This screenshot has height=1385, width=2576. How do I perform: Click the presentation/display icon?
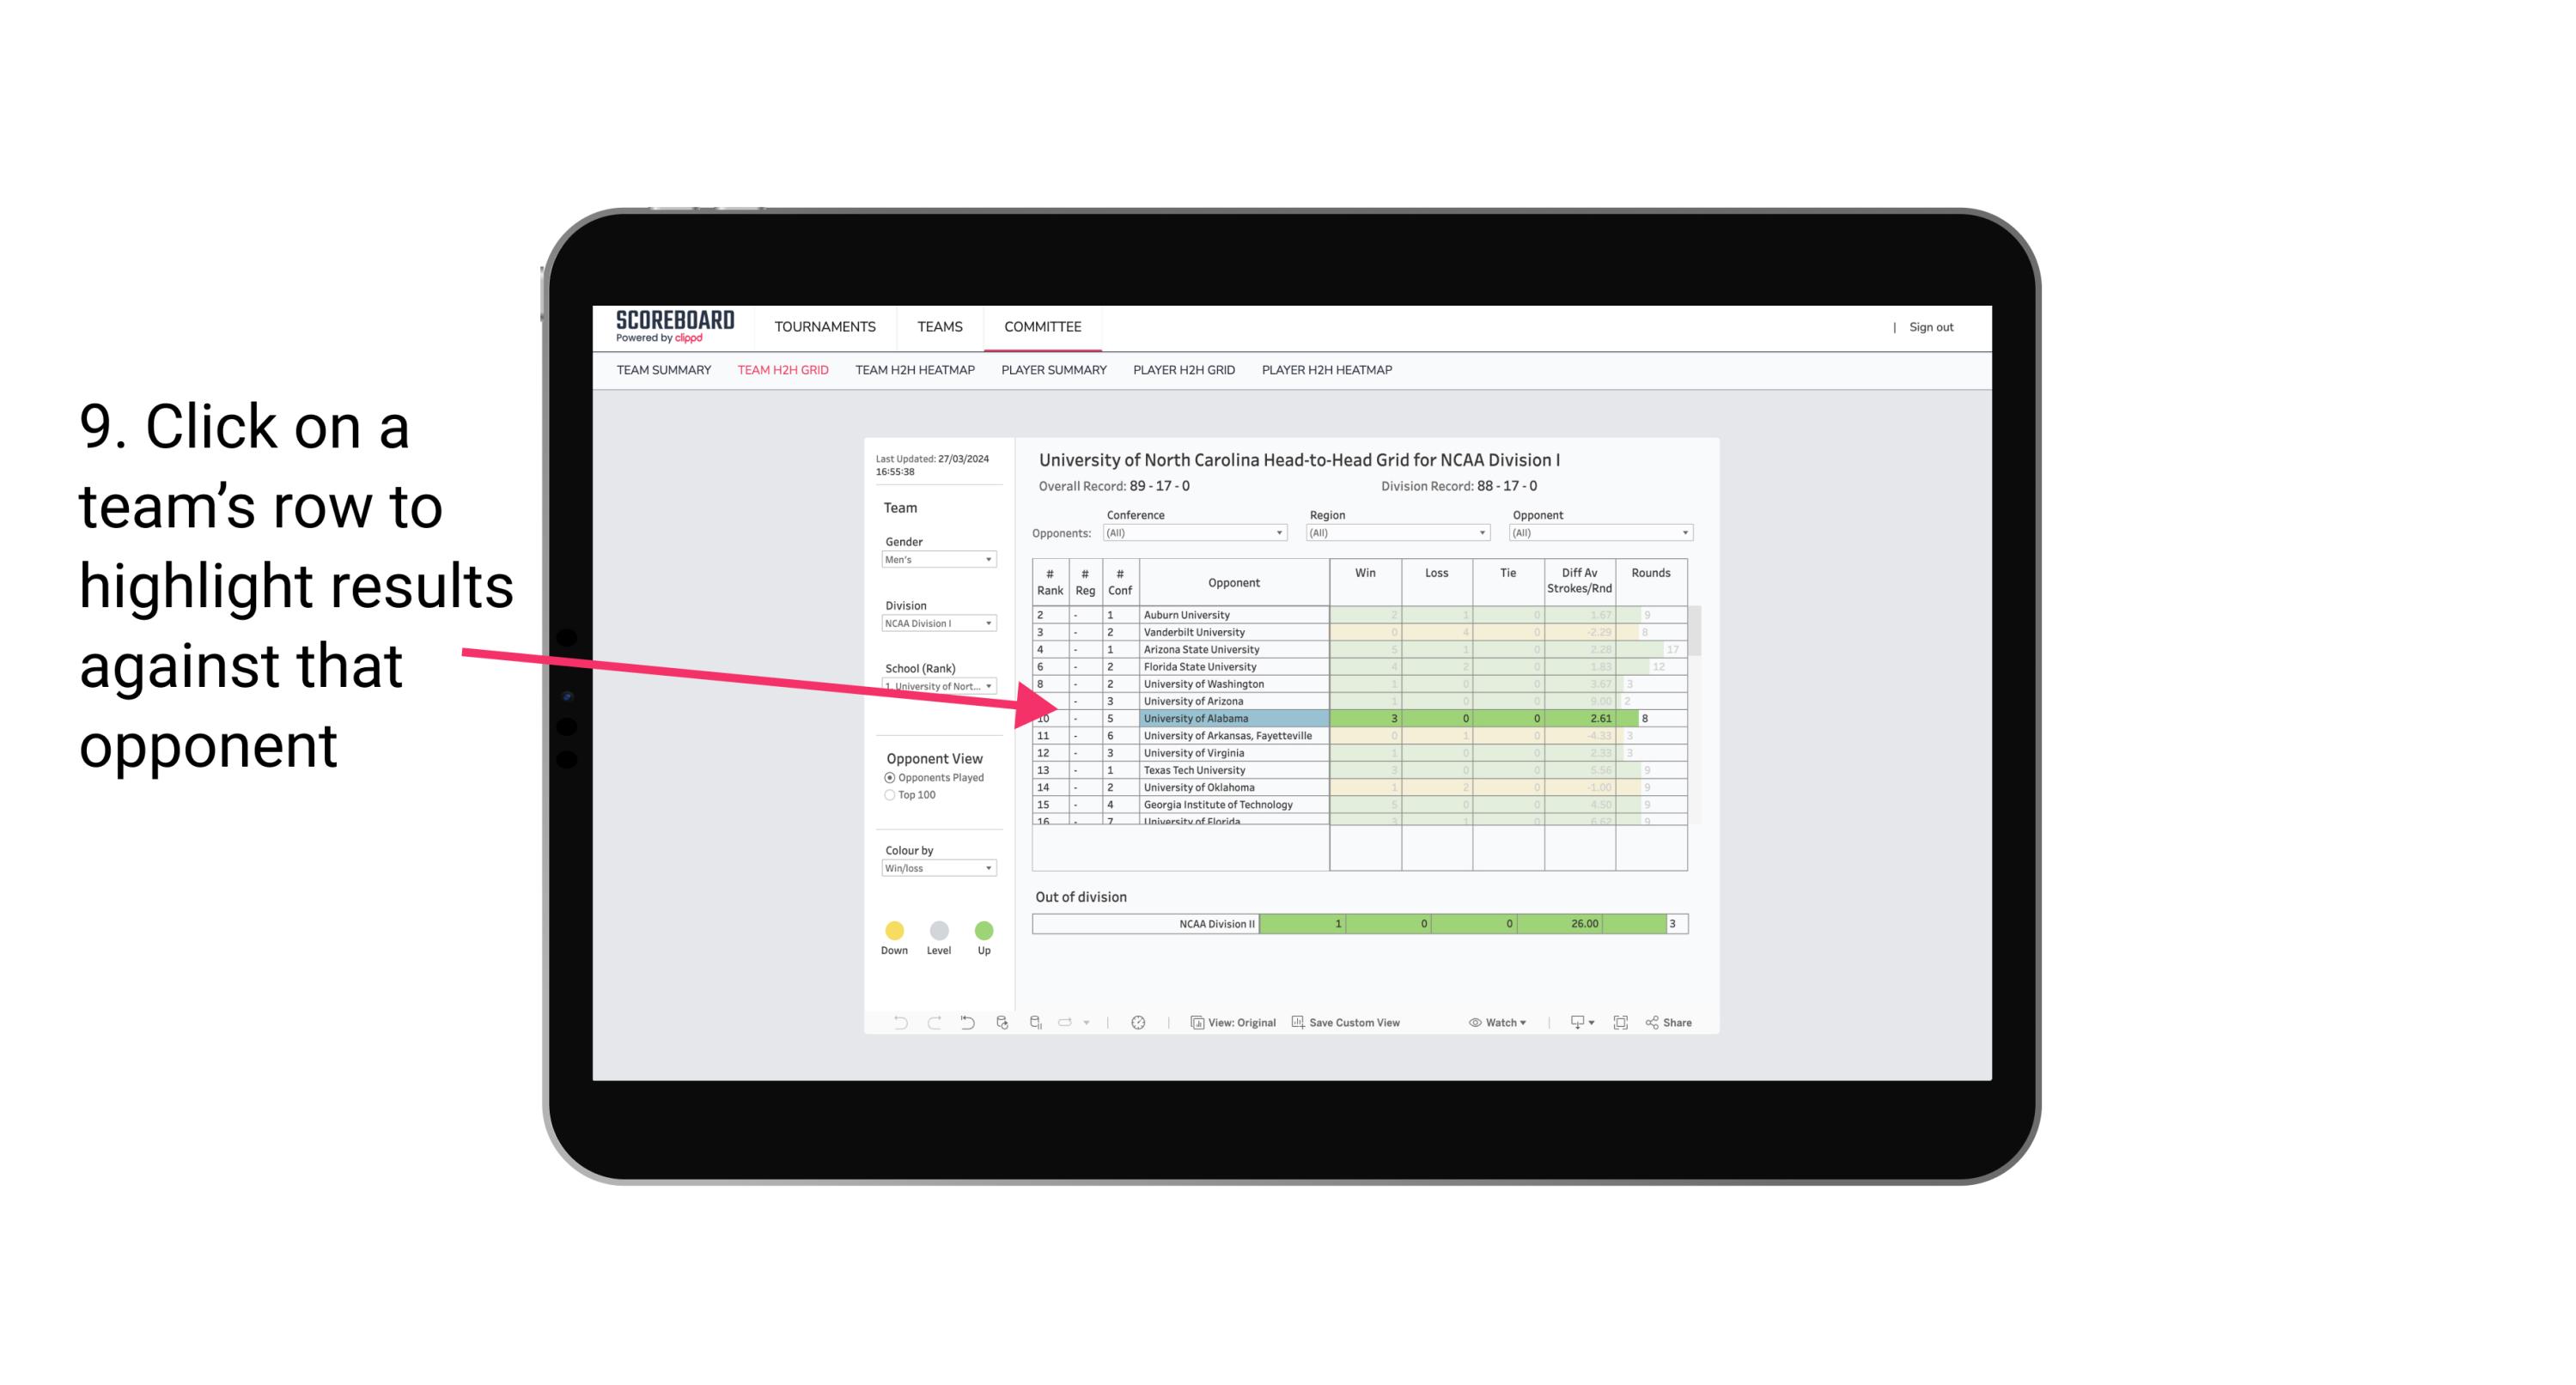click(1574, 1024)
